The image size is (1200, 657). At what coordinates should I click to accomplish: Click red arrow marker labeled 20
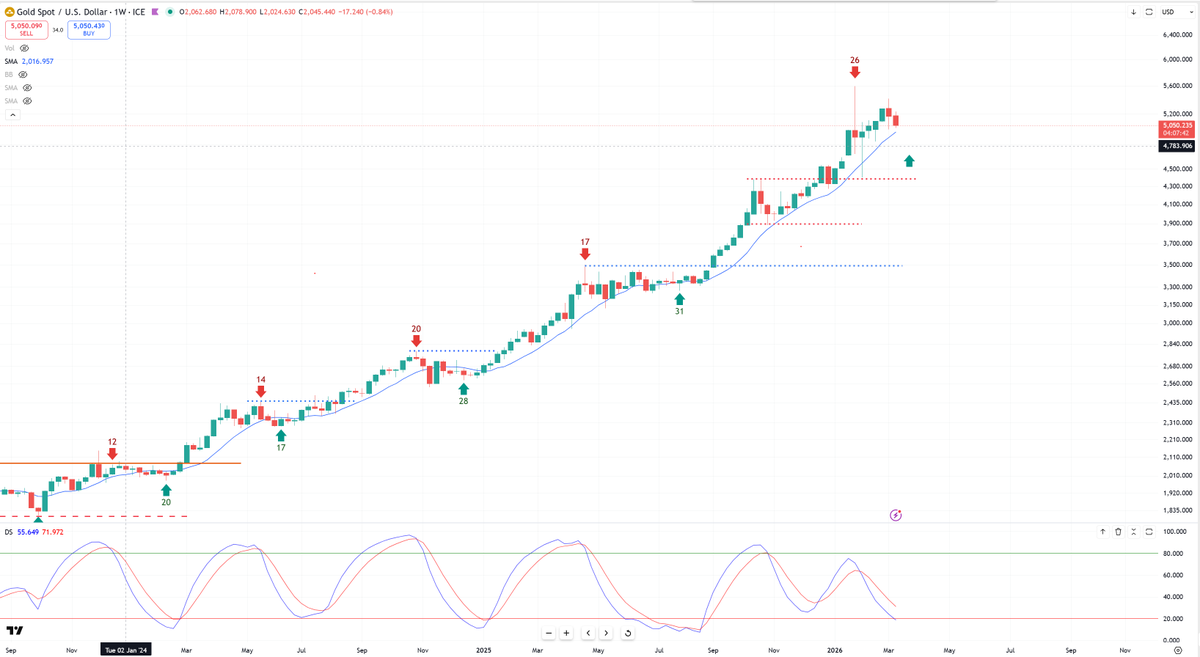point(416,341)
